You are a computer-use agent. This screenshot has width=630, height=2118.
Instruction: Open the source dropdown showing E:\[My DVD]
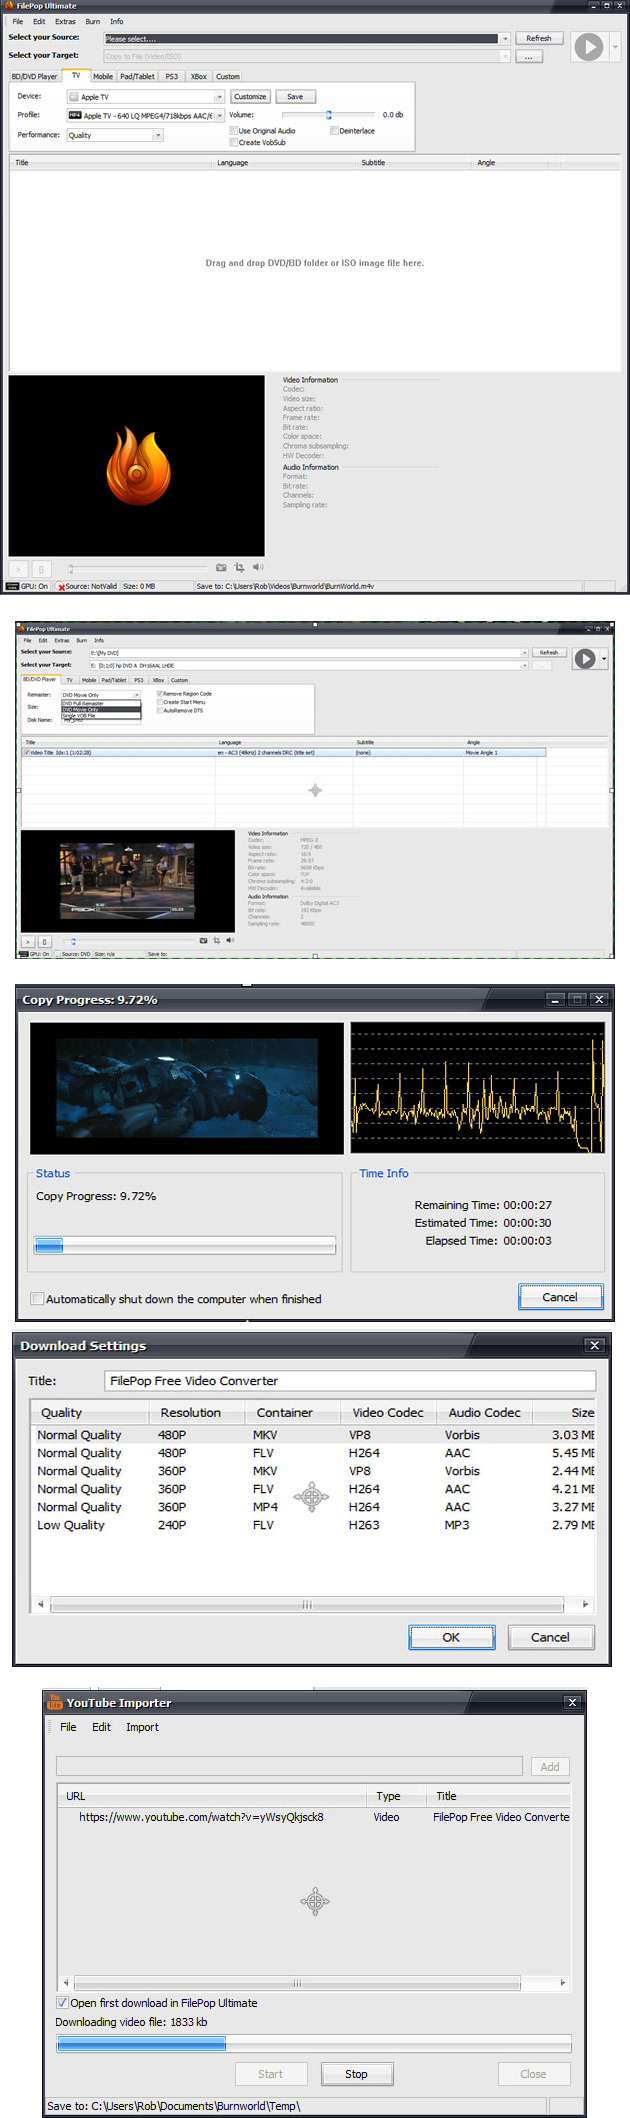pos(524,652)
